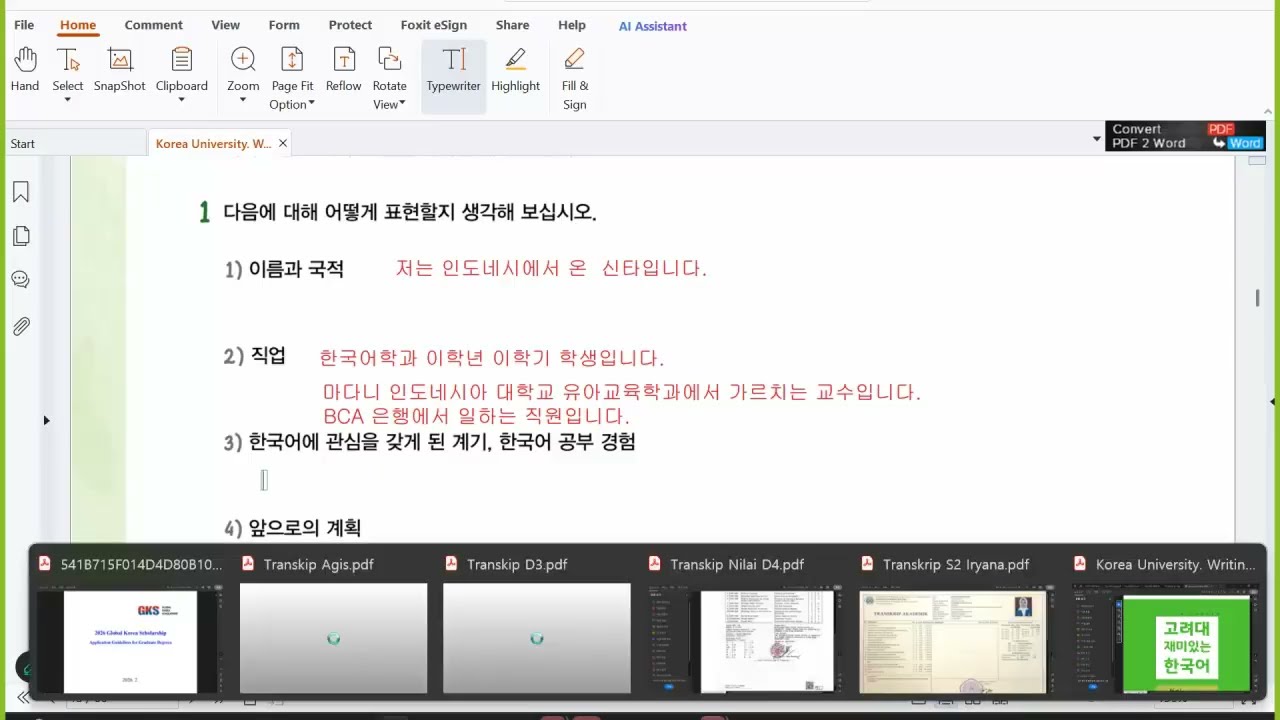The width and height of the screenshot is (1280, 720).
Task: Open the document tab list dropdown
Action: point(1096,141)
